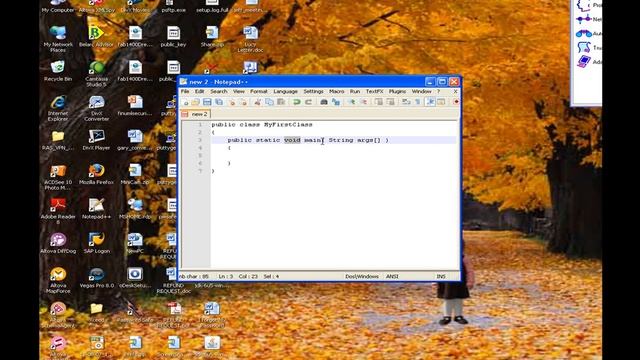Viewport: 640px width, 360px height.
Task: Open the View menu
Action: tap(238, 91)
